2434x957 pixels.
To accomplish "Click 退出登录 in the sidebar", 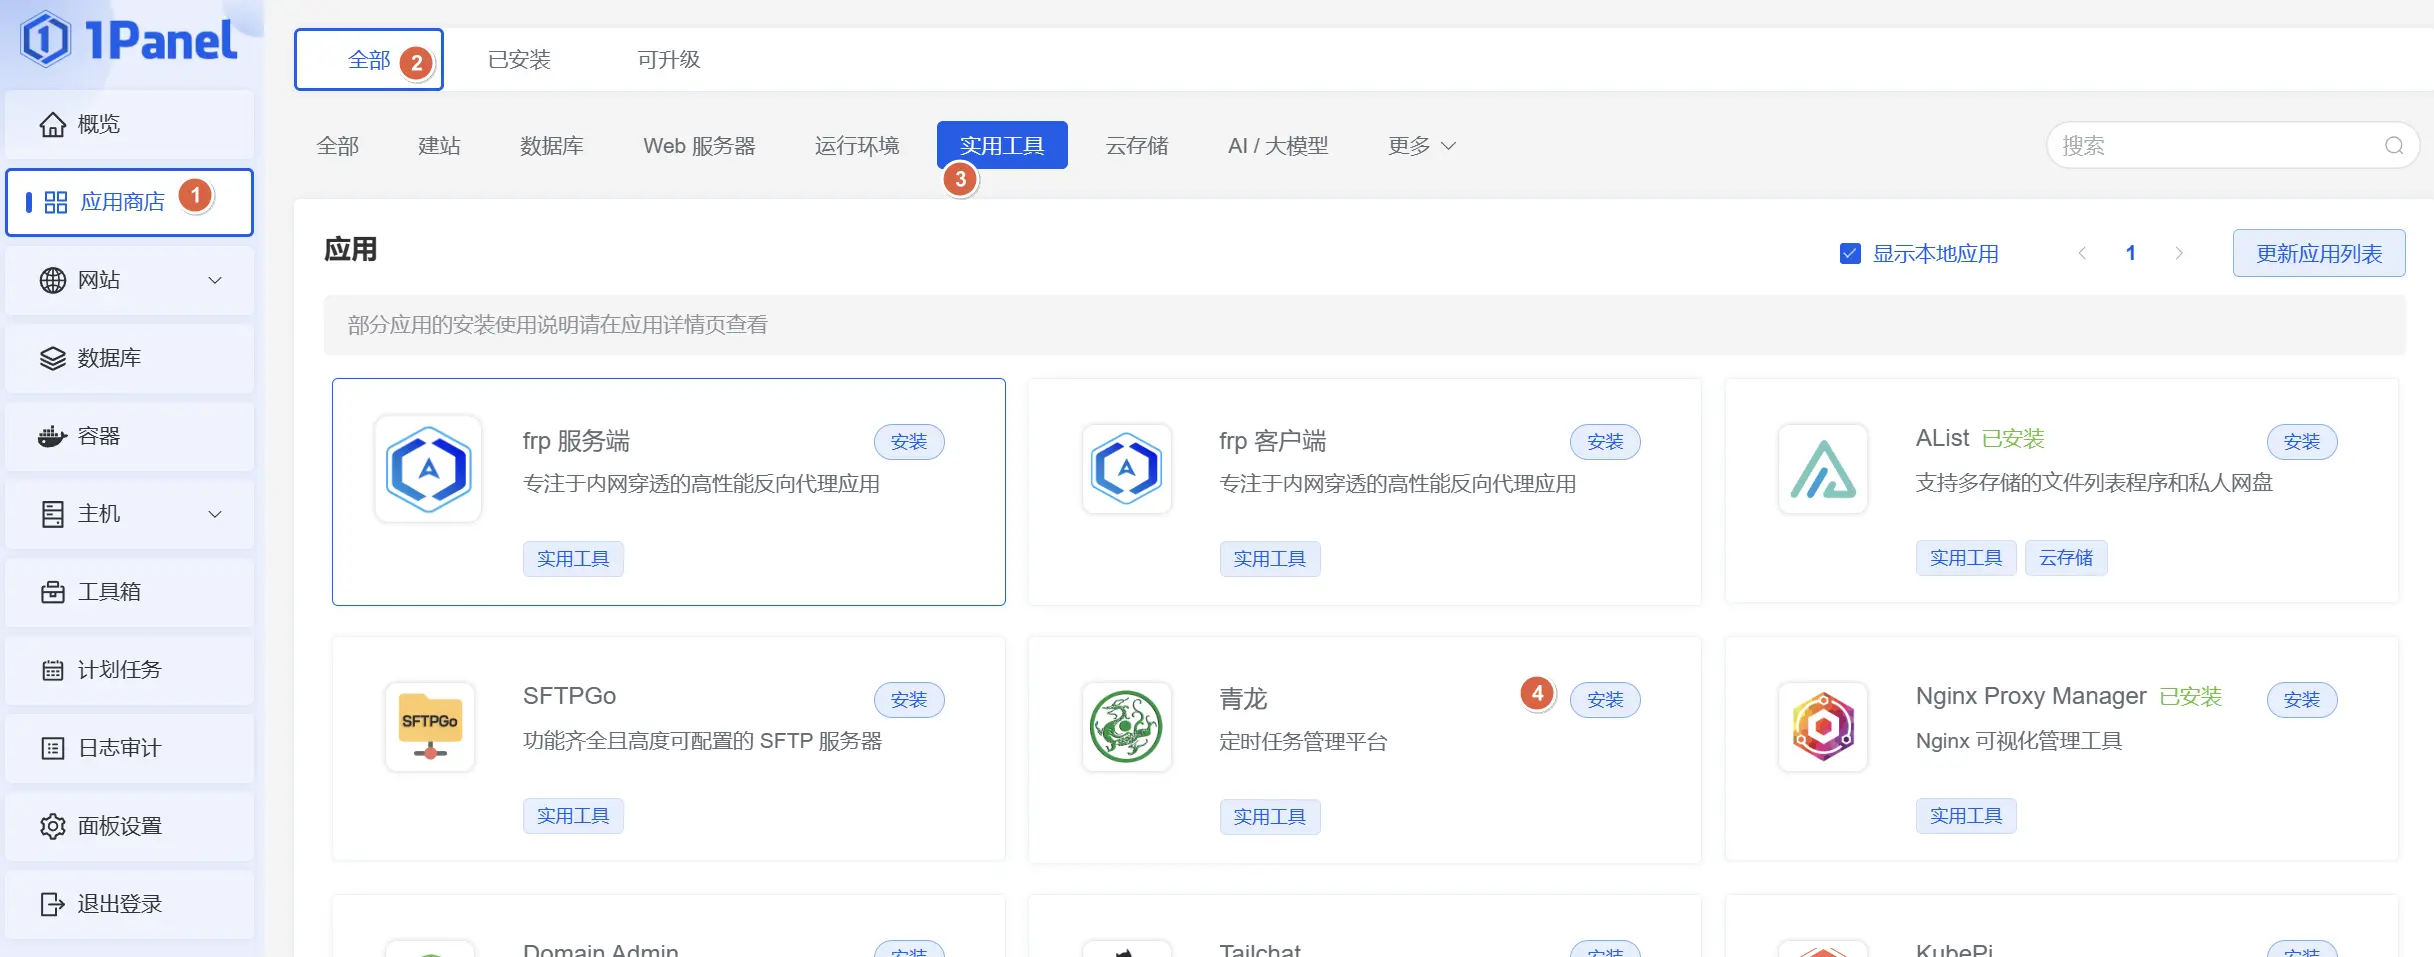I will [130, 904].
